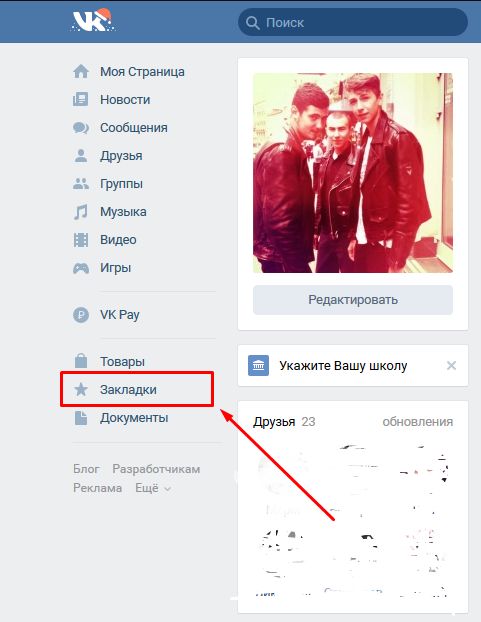Image resolution: width=481 pixels, height=622 pixels.
Task: Open the Игры gamepad icon
Action: [x=81, y=268]
